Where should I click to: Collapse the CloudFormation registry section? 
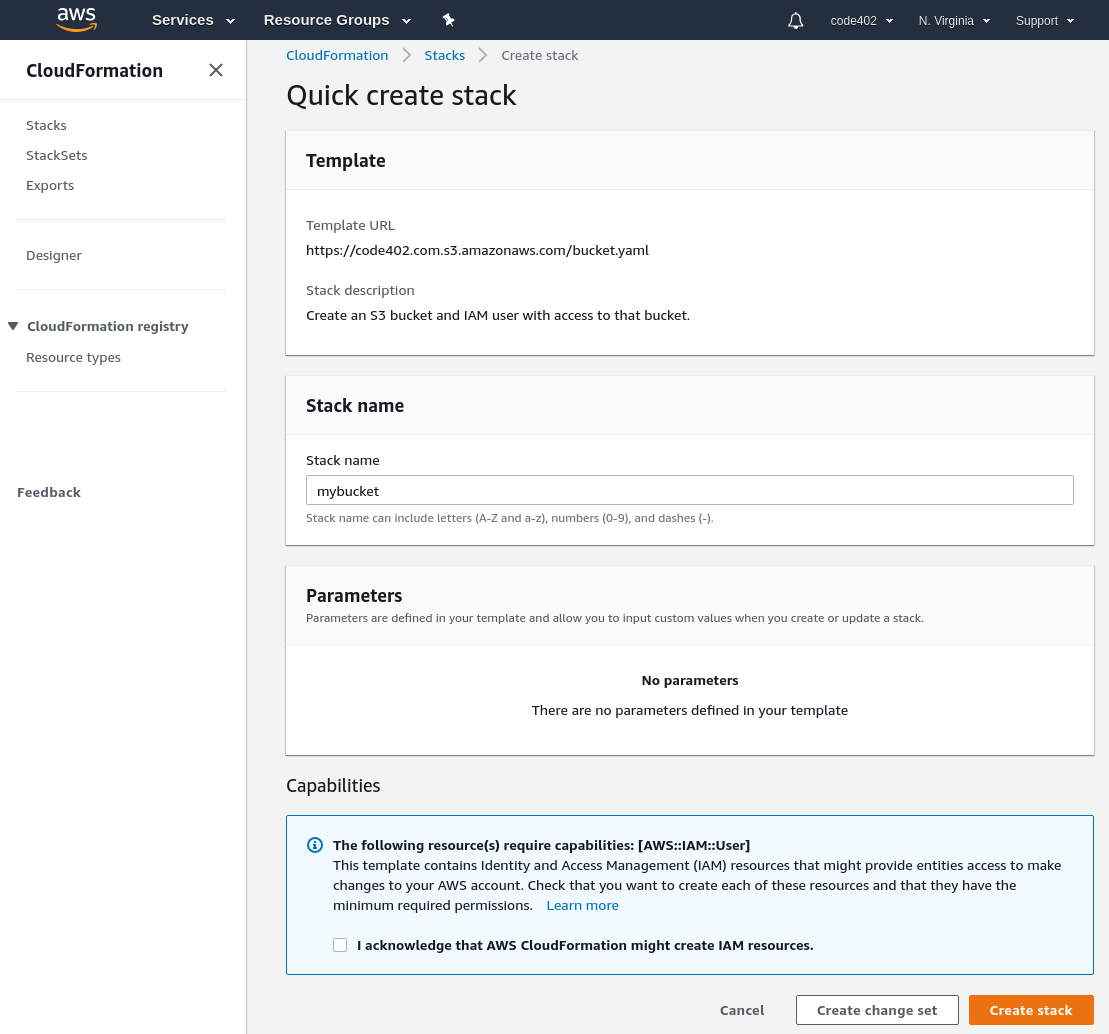coord(13,326)
